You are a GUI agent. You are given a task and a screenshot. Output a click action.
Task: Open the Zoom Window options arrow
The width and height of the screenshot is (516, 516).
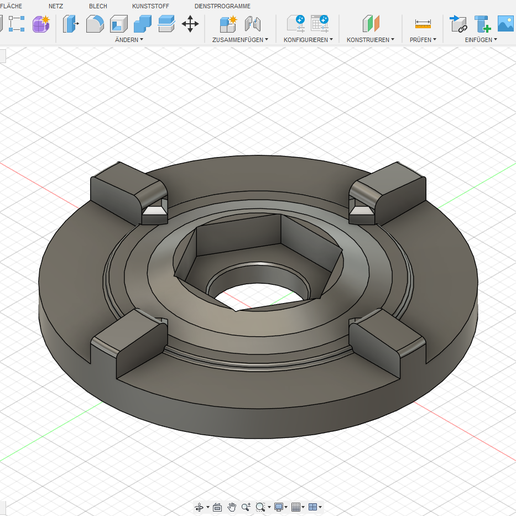(x=269, y=507)
